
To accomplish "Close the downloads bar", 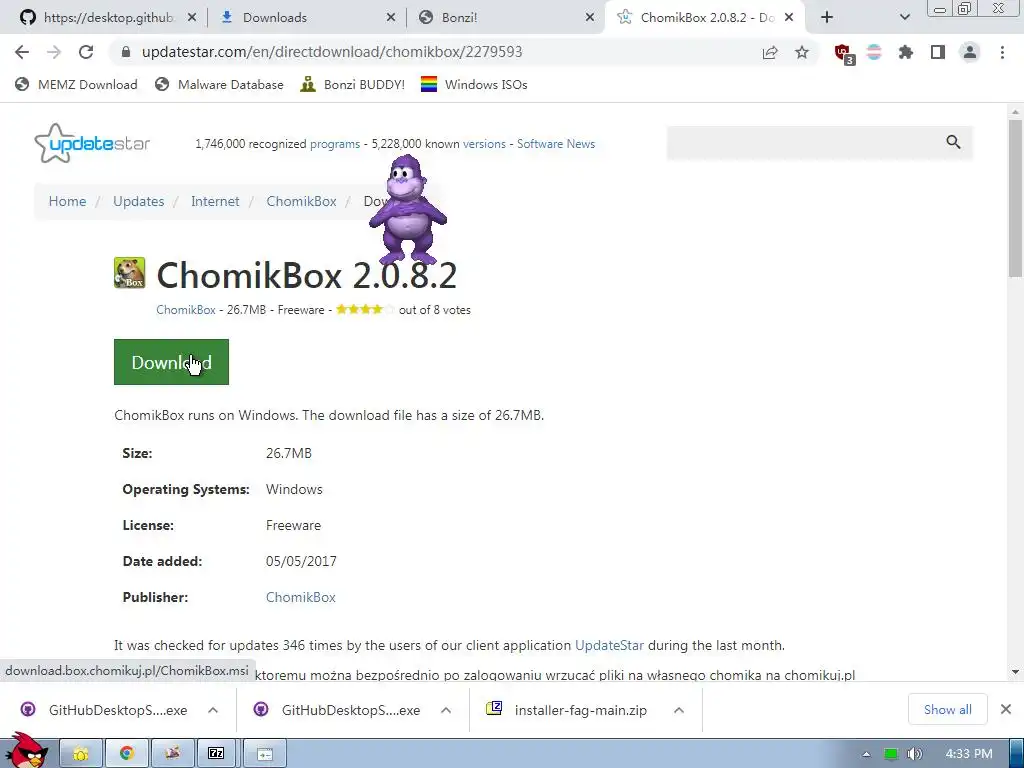I will 1006,709.
